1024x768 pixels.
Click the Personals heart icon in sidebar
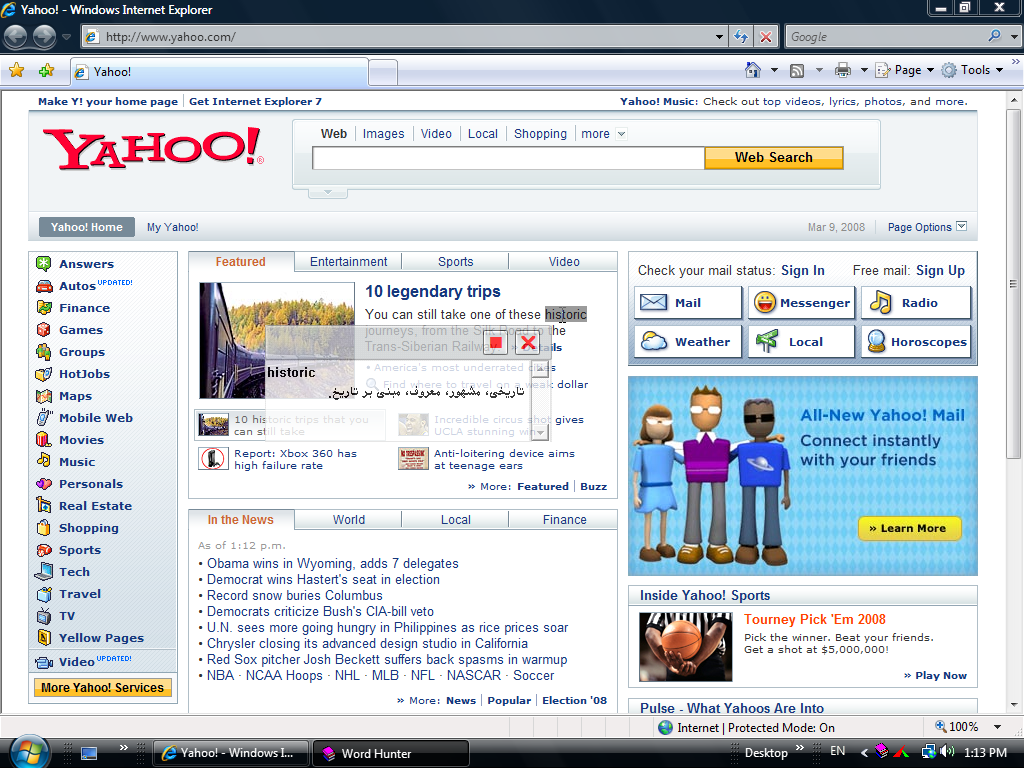click(x=44, y=484)
